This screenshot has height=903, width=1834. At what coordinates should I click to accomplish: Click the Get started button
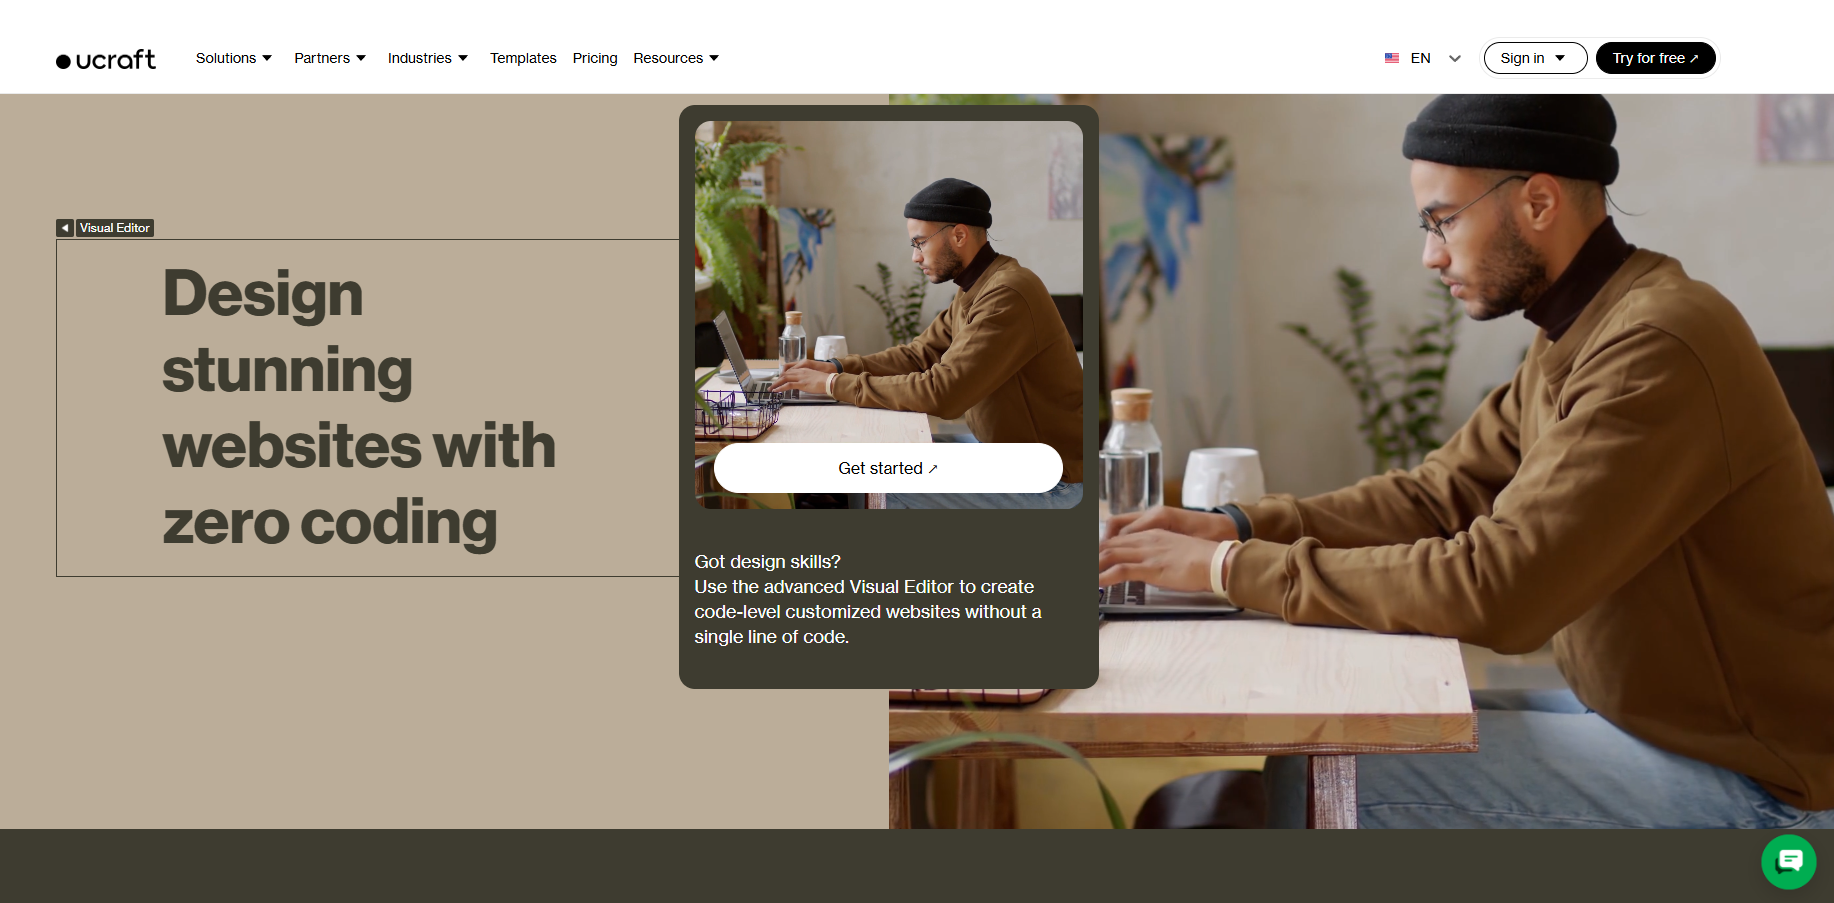[888, 468]
